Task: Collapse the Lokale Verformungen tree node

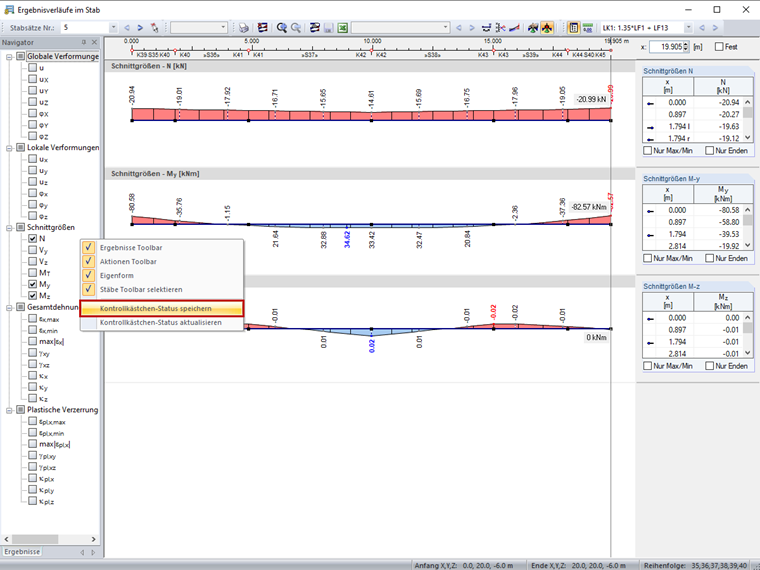Action: [9, 147]
